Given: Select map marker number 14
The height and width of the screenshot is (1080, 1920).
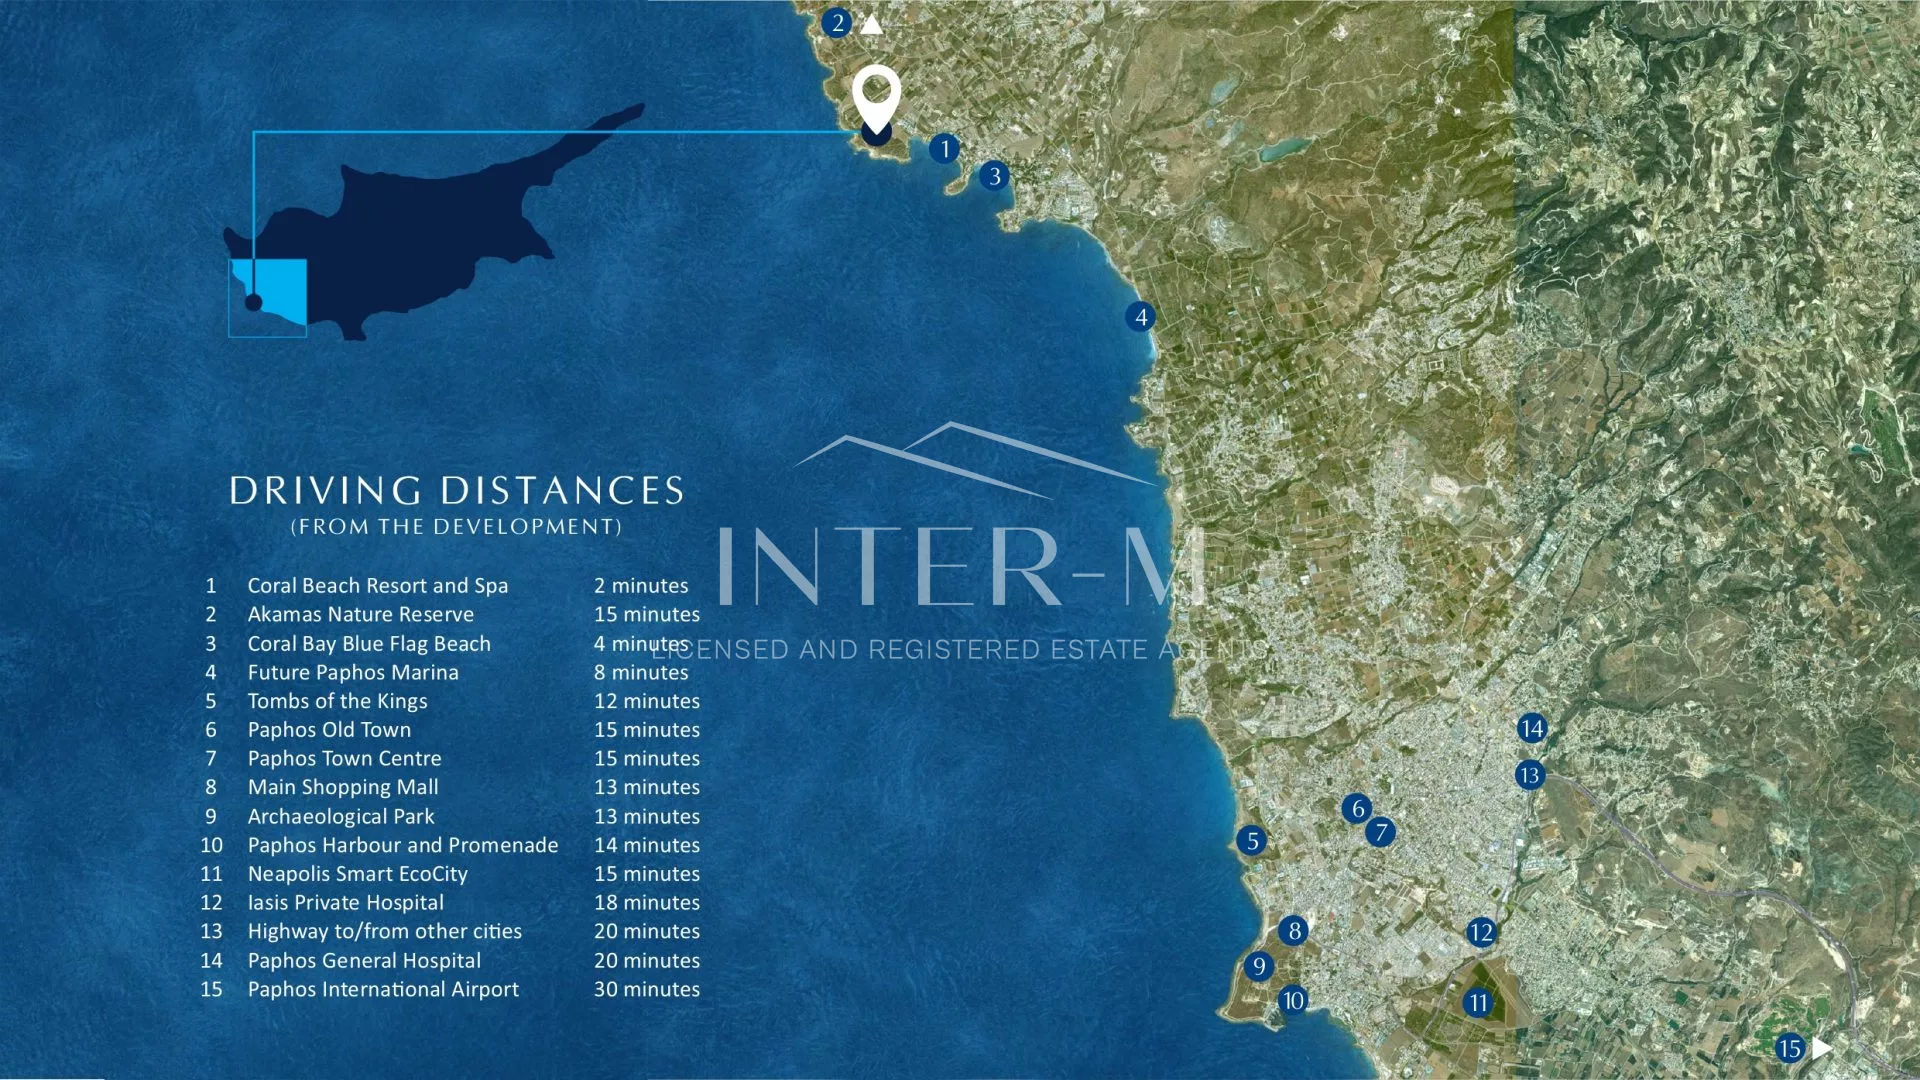Looking at the screenshot, I should tap(1532, 728).
